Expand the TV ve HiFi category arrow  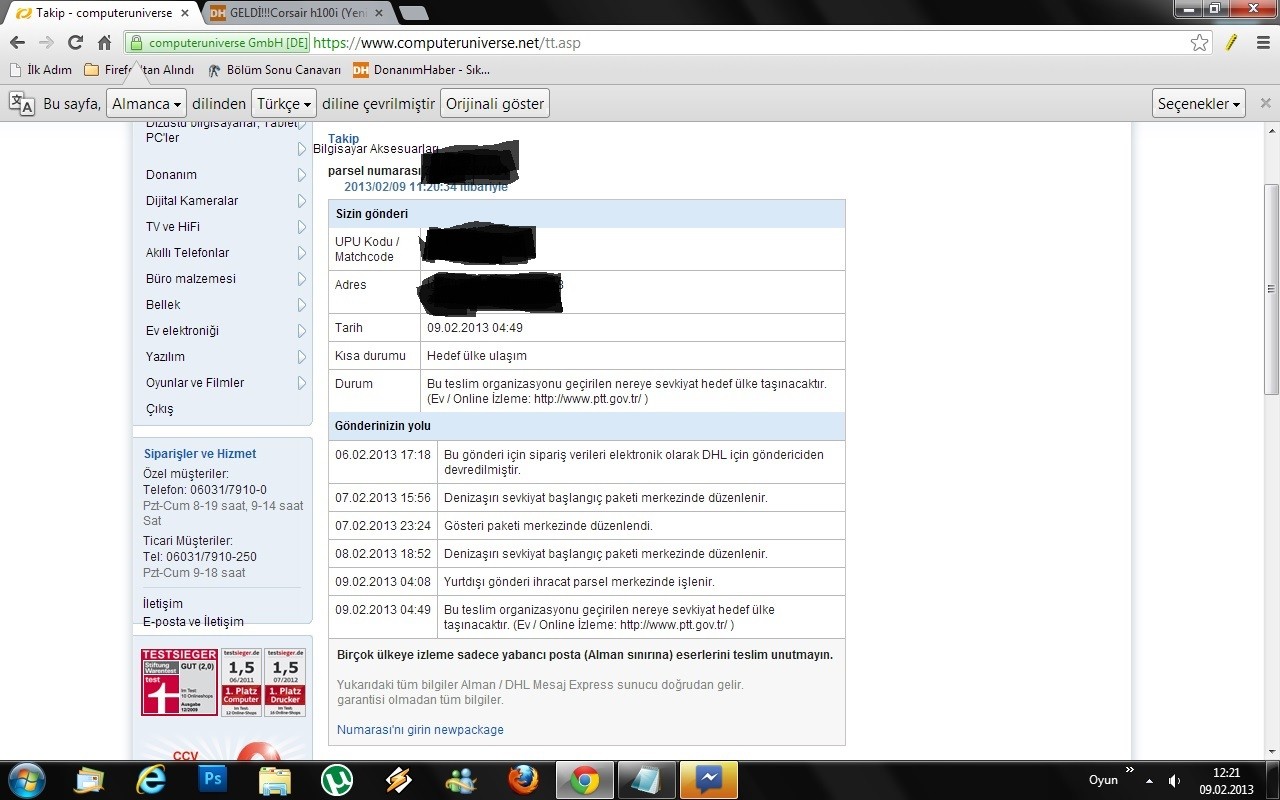pos(302,227)
